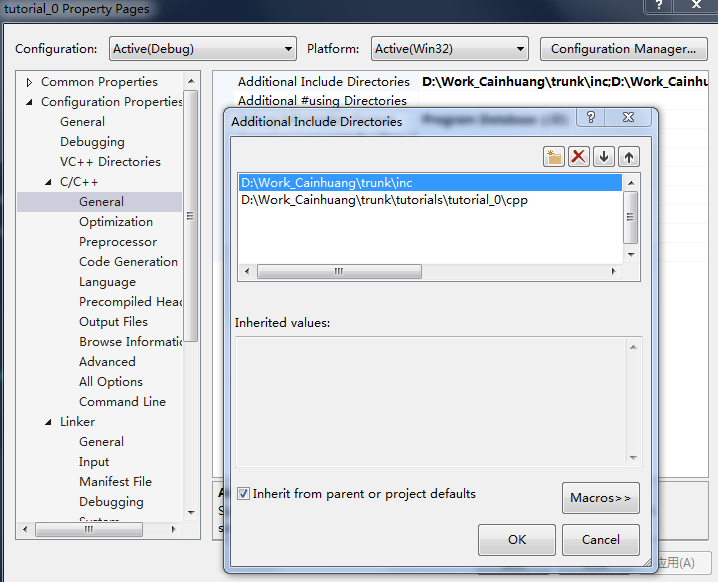The width and height of the screenshot is (718, 582).
Task: Open the Manifest File page
Action: pos(115,482)
